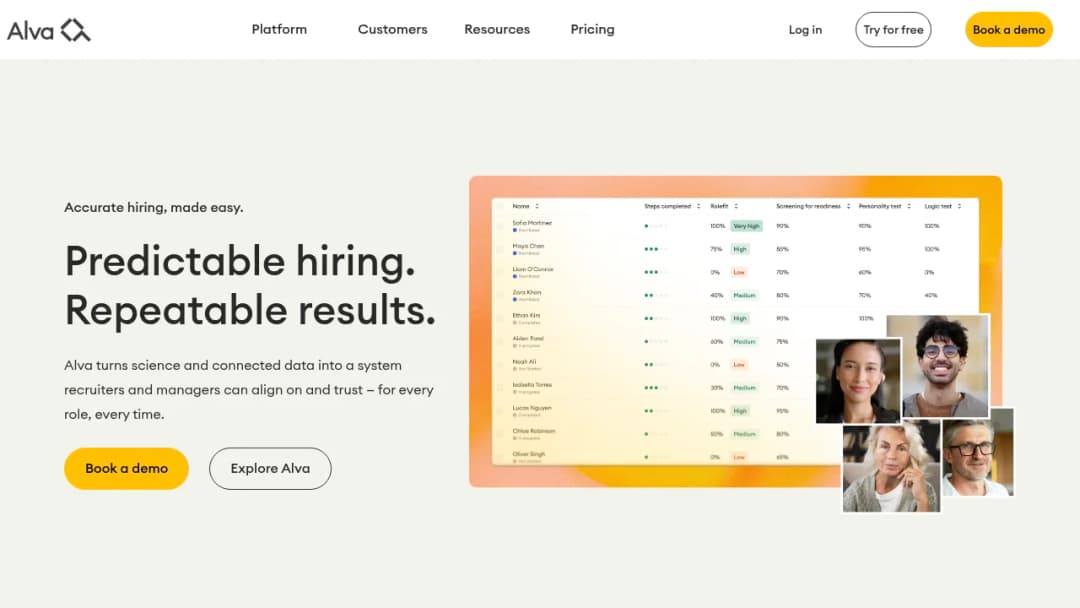This screenshot has width=1080, height=608.
Task: Click the Explore Alva button
Action: [270, 468]
